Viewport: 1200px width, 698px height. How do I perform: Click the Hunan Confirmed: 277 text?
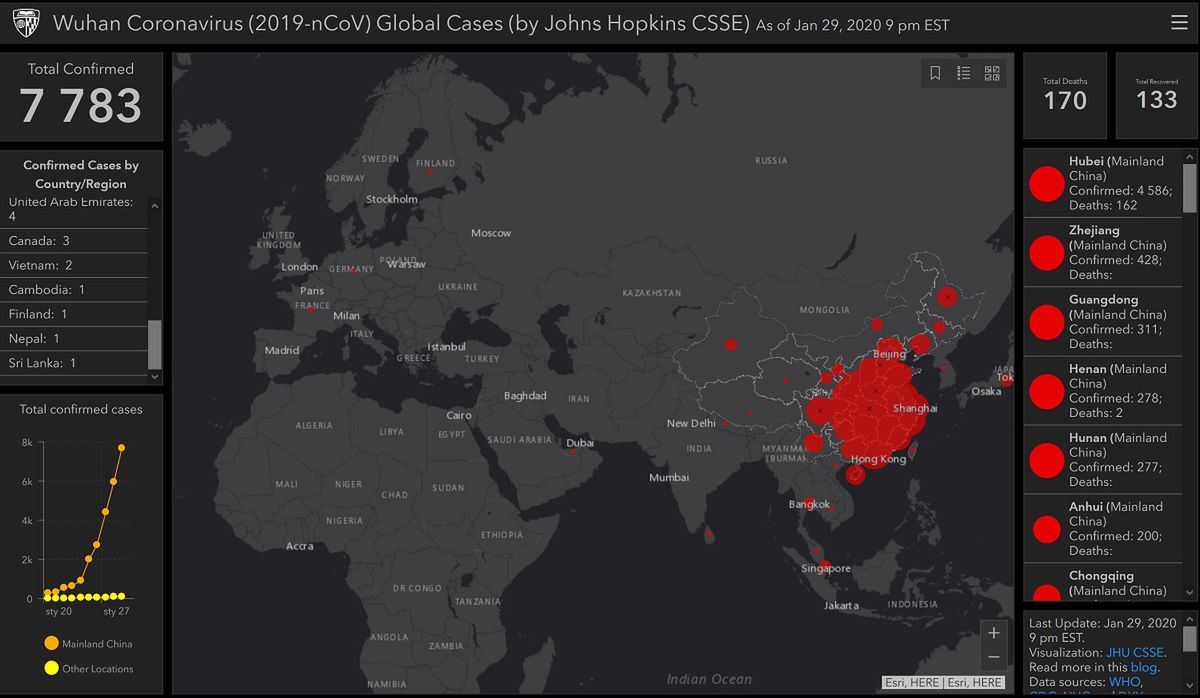tap(1115, 467)
